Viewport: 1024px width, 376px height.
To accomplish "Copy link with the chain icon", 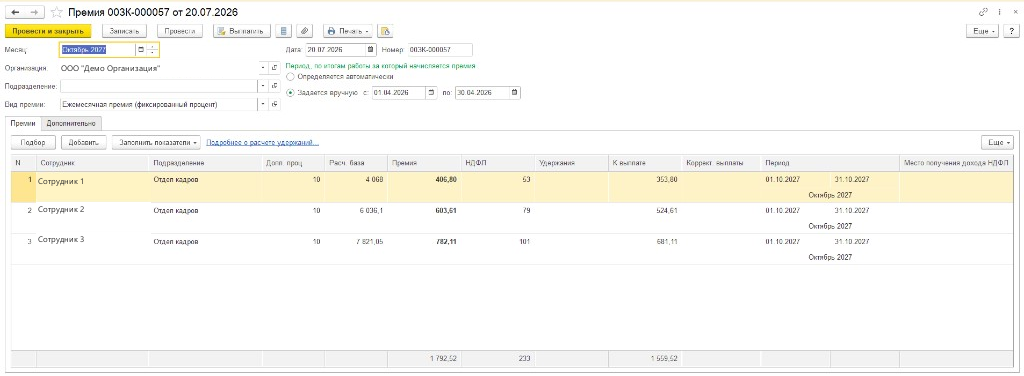I will pos(984,12).
